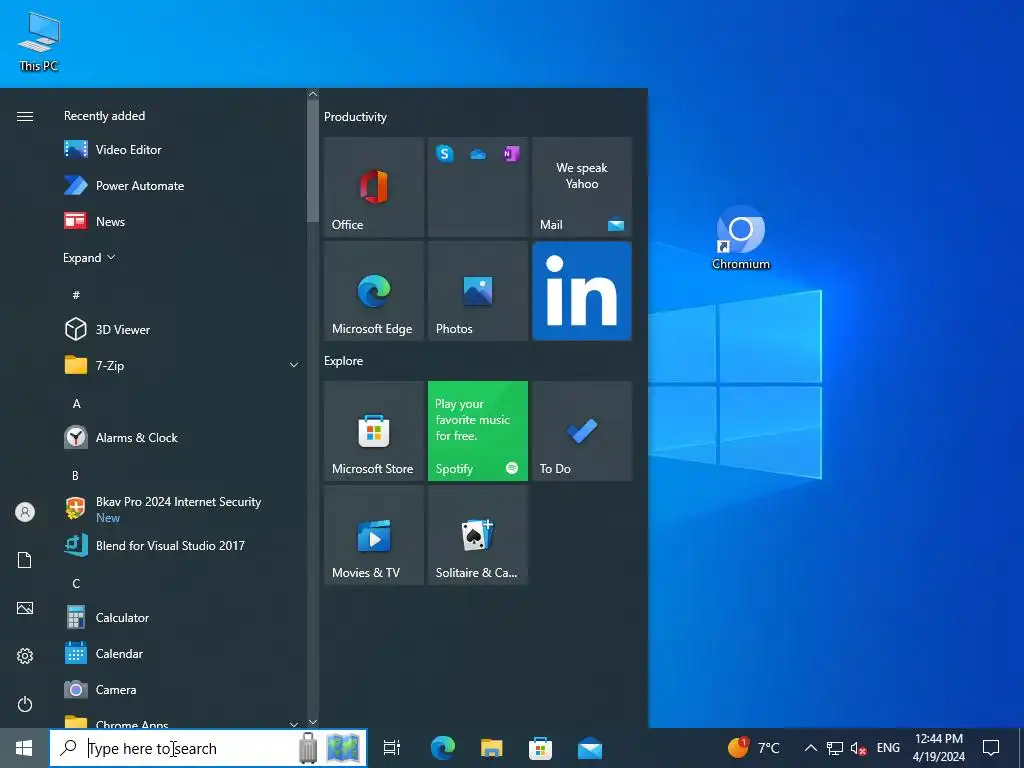Open the Spotify tile
This screenshot has width=1024, height=768.
click(478, 431)
